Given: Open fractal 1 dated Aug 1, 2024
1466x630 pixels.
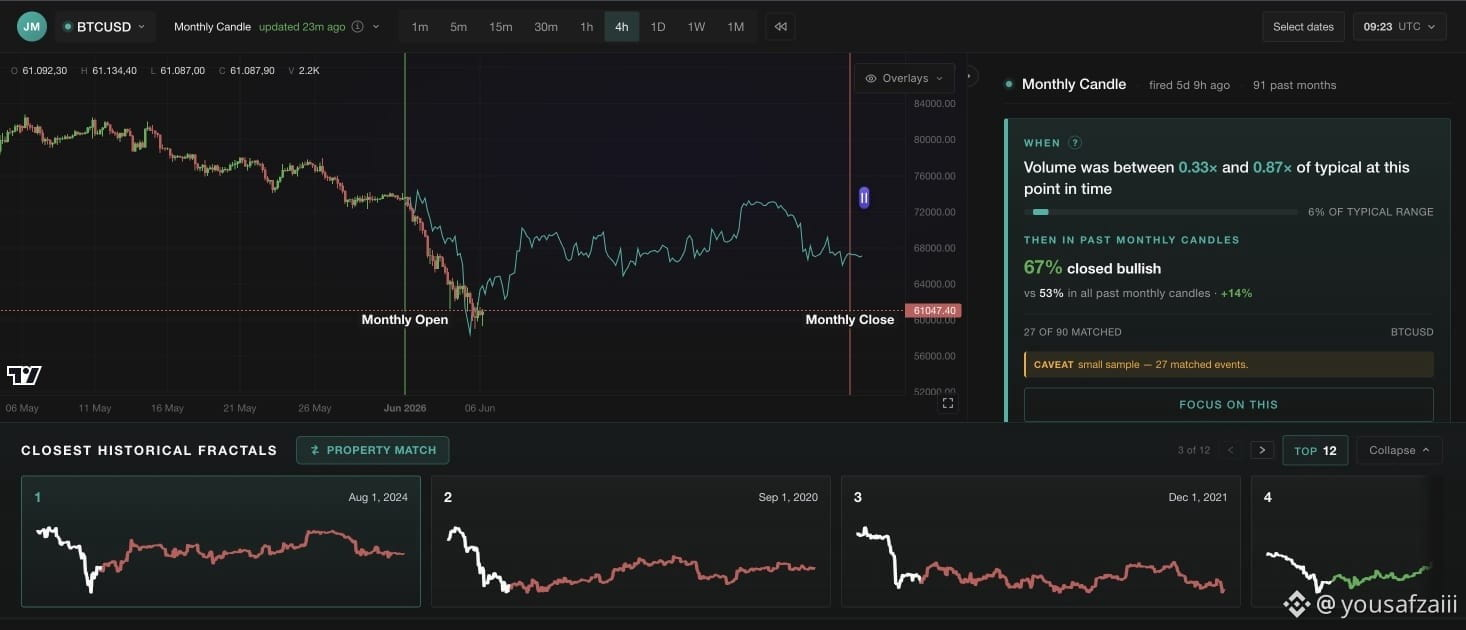Looking at the screenshot, I should 221,541.
